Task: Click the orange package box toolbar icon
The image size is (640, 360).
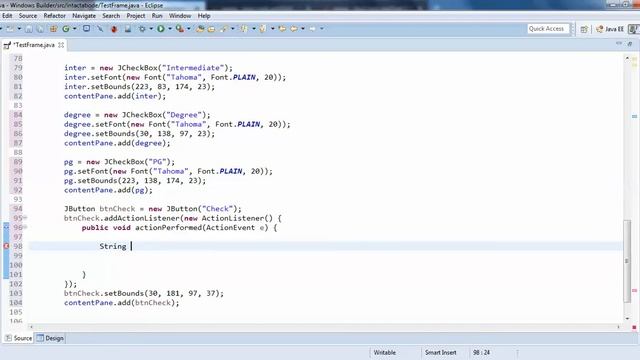Action: coord(53,29)
